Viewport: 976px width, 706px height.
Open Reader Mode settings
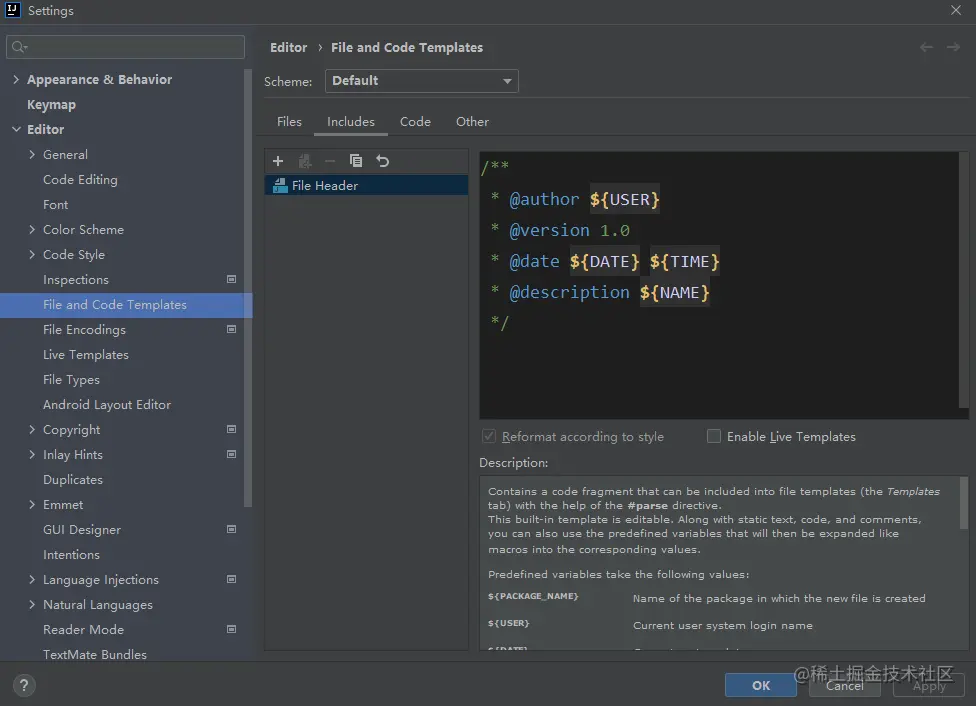(83, 629)
